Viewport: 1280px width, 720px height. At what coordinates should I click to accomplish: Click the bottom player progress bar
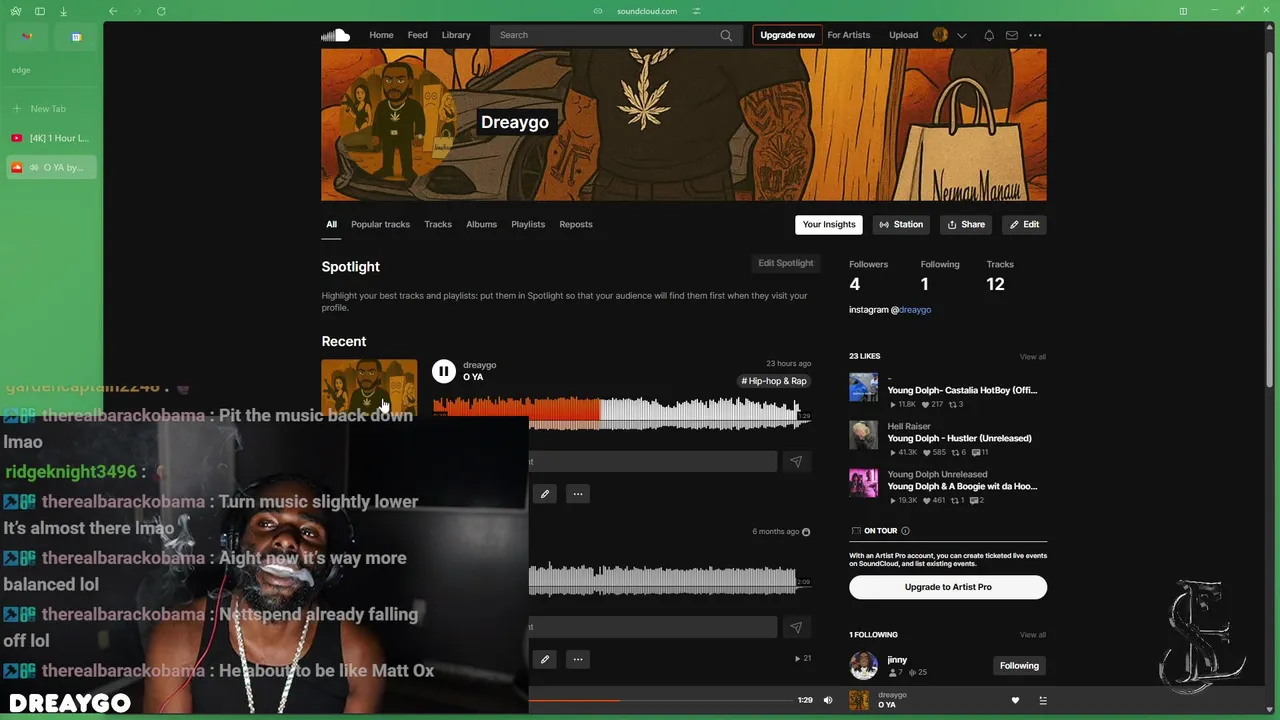[x=660, y=700]
